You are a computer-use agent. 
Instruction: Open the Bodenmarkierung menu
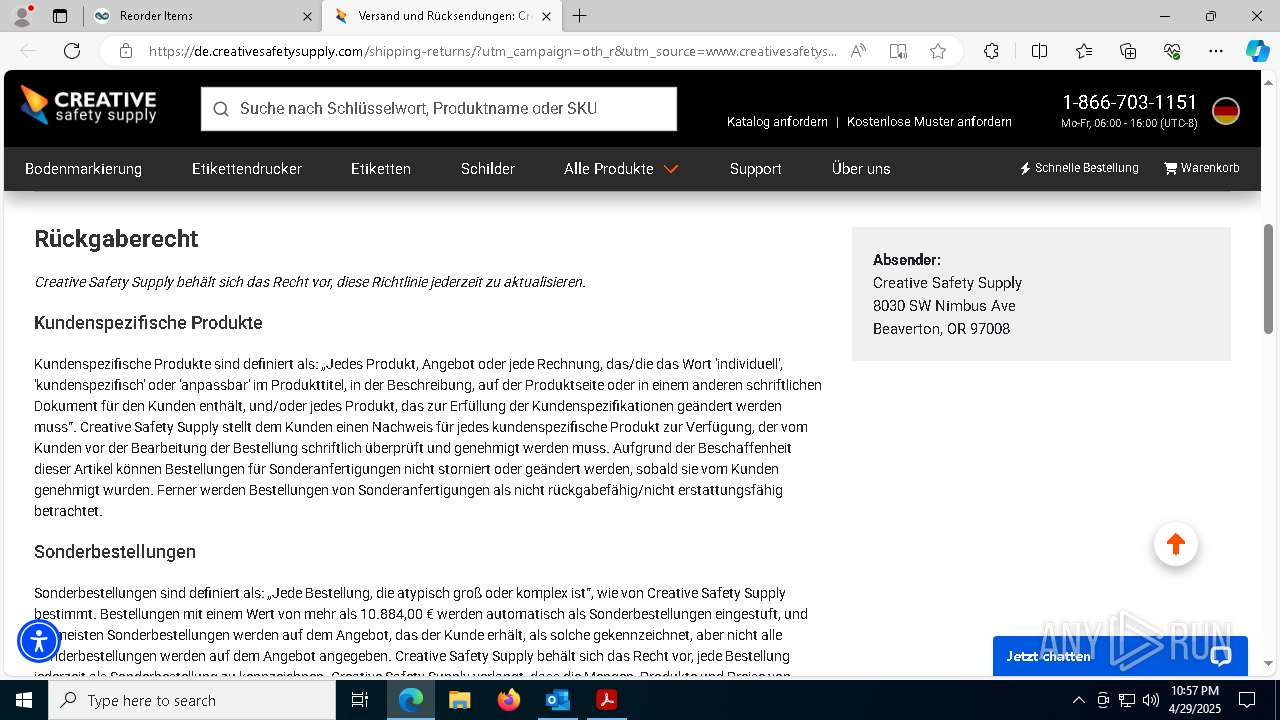(x=83, y=169)
